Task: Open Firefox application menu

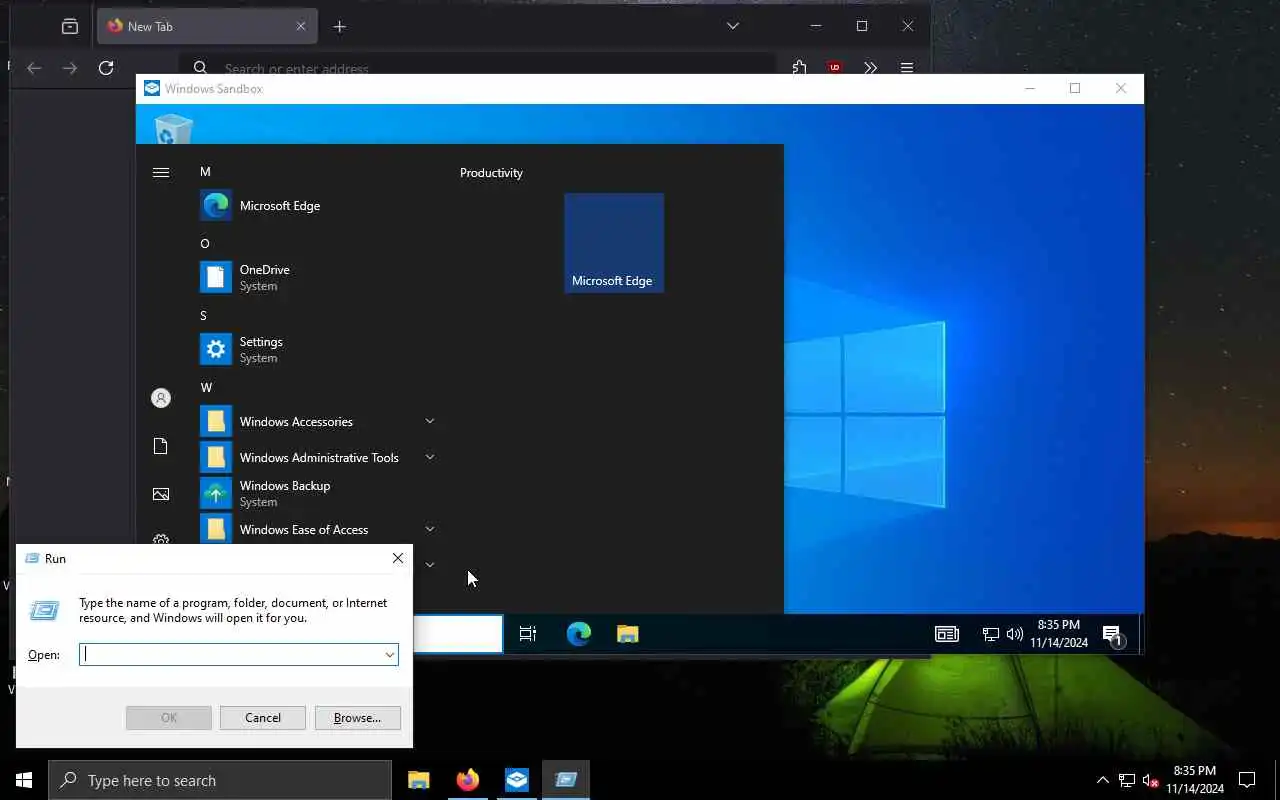Action: click(907, 67)
